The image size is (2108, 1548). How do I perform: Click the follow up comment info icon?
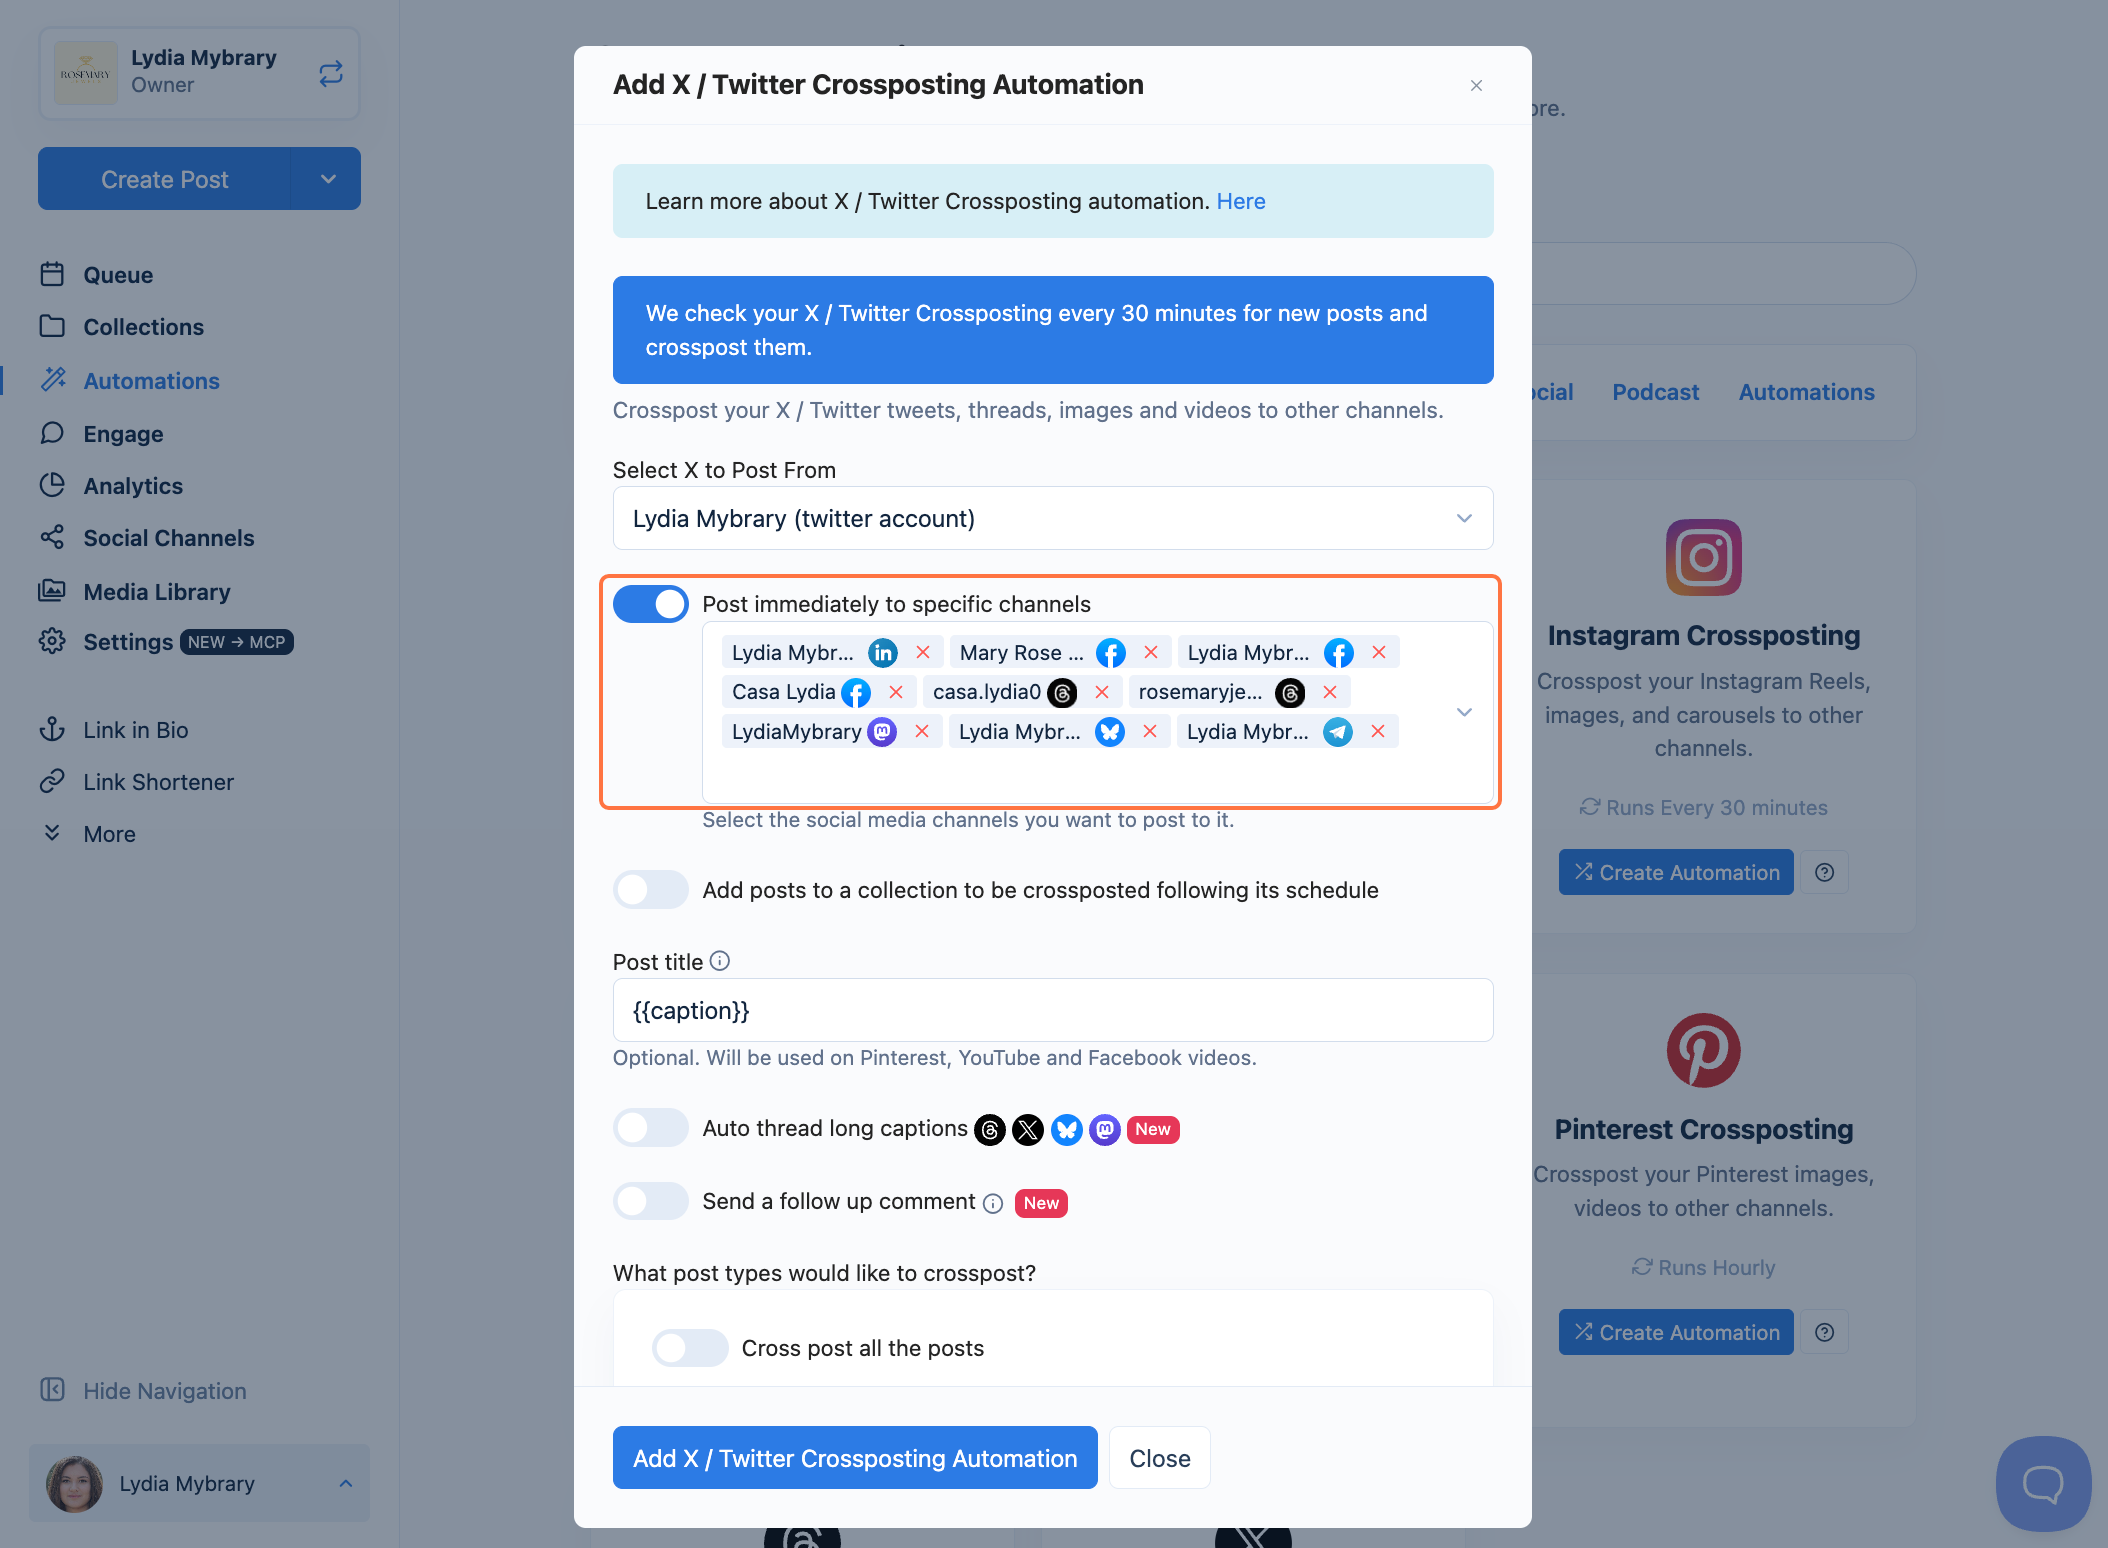tap(993, 1203)
